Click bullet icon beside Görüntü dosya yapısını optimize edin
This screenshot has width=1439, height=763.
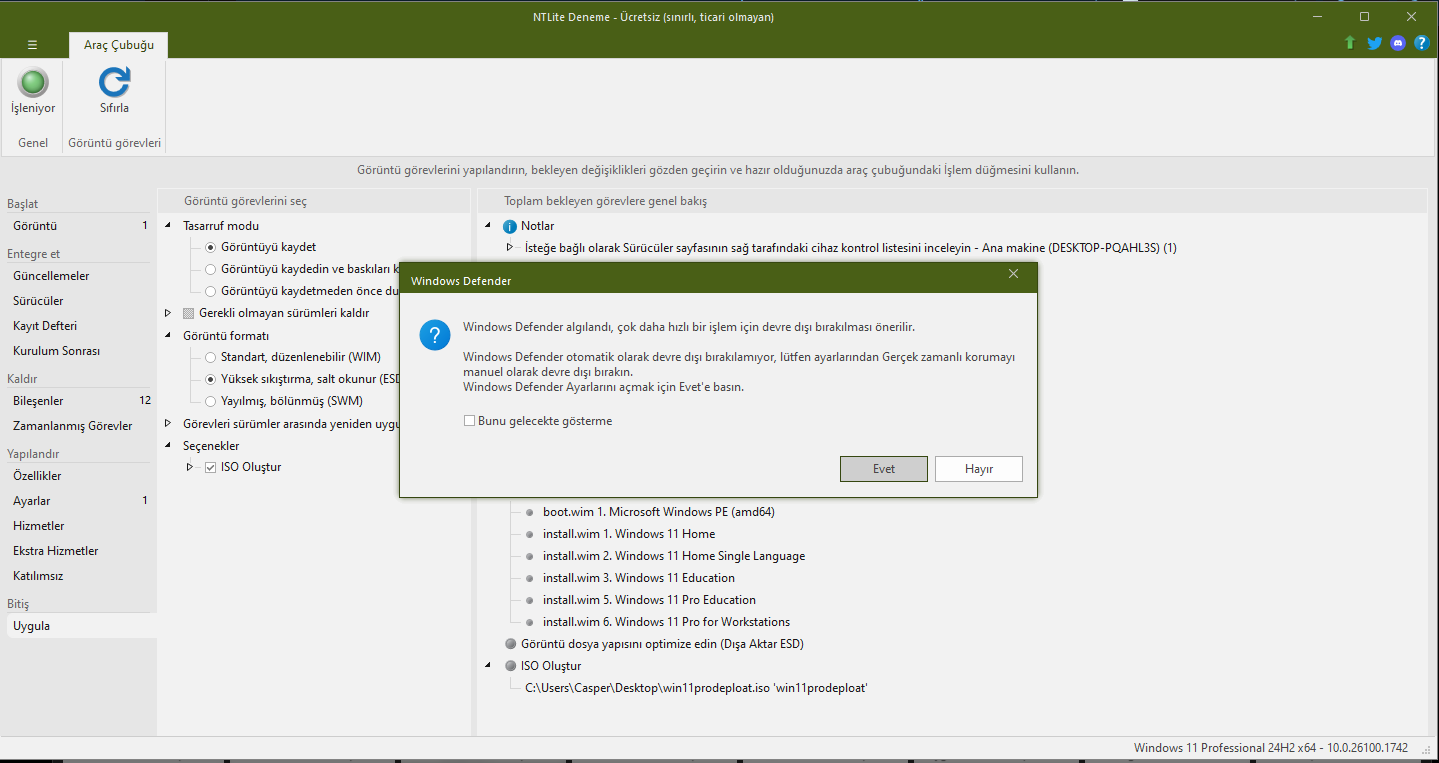pyautogui.click(x=511, y=644)
